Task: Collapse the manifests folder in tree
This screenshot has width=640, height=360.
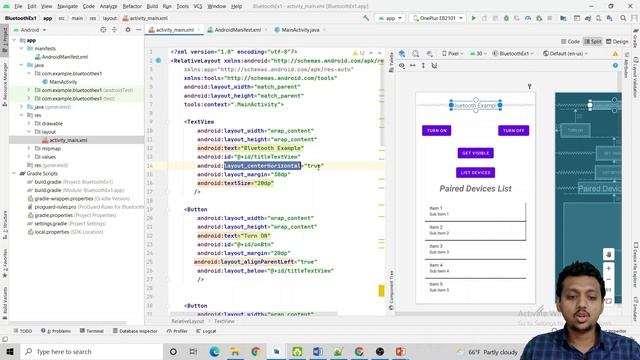Action: (22, 48)
